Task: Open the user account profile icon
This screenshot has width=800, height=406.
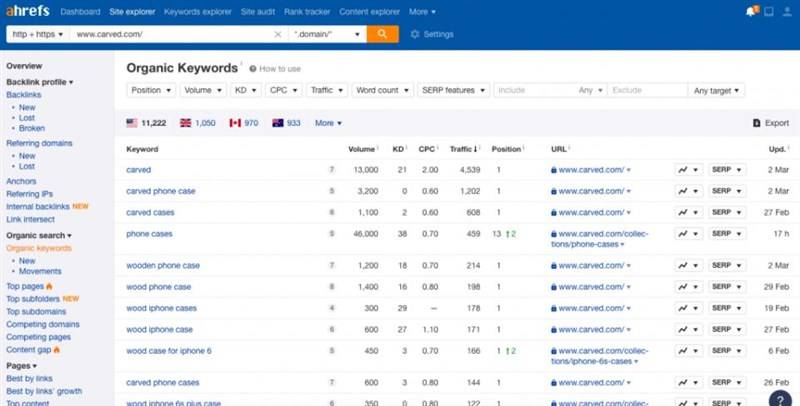Action: click(787, 12)
